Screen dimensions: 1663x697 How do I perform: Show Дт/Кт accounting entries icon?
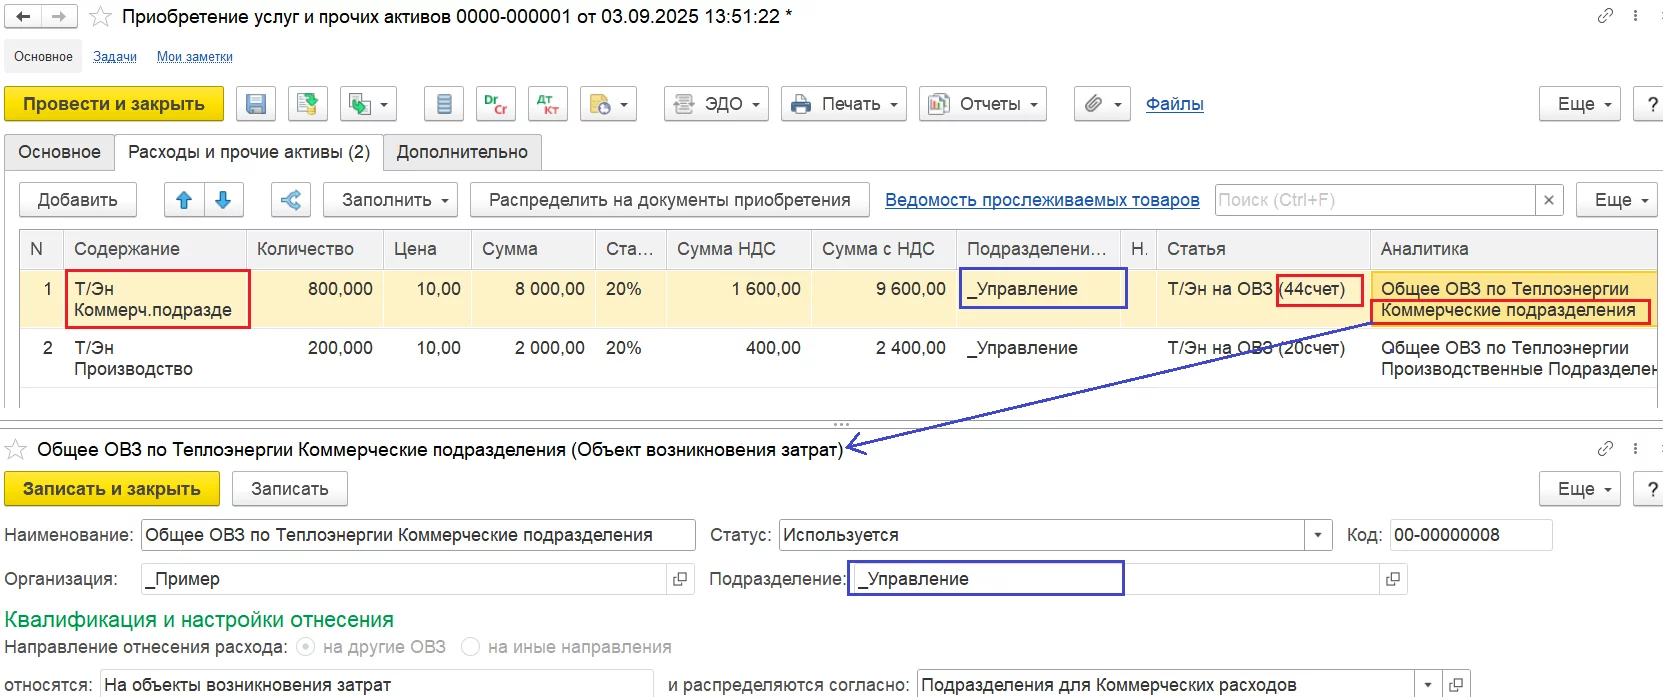click(548, 104)
